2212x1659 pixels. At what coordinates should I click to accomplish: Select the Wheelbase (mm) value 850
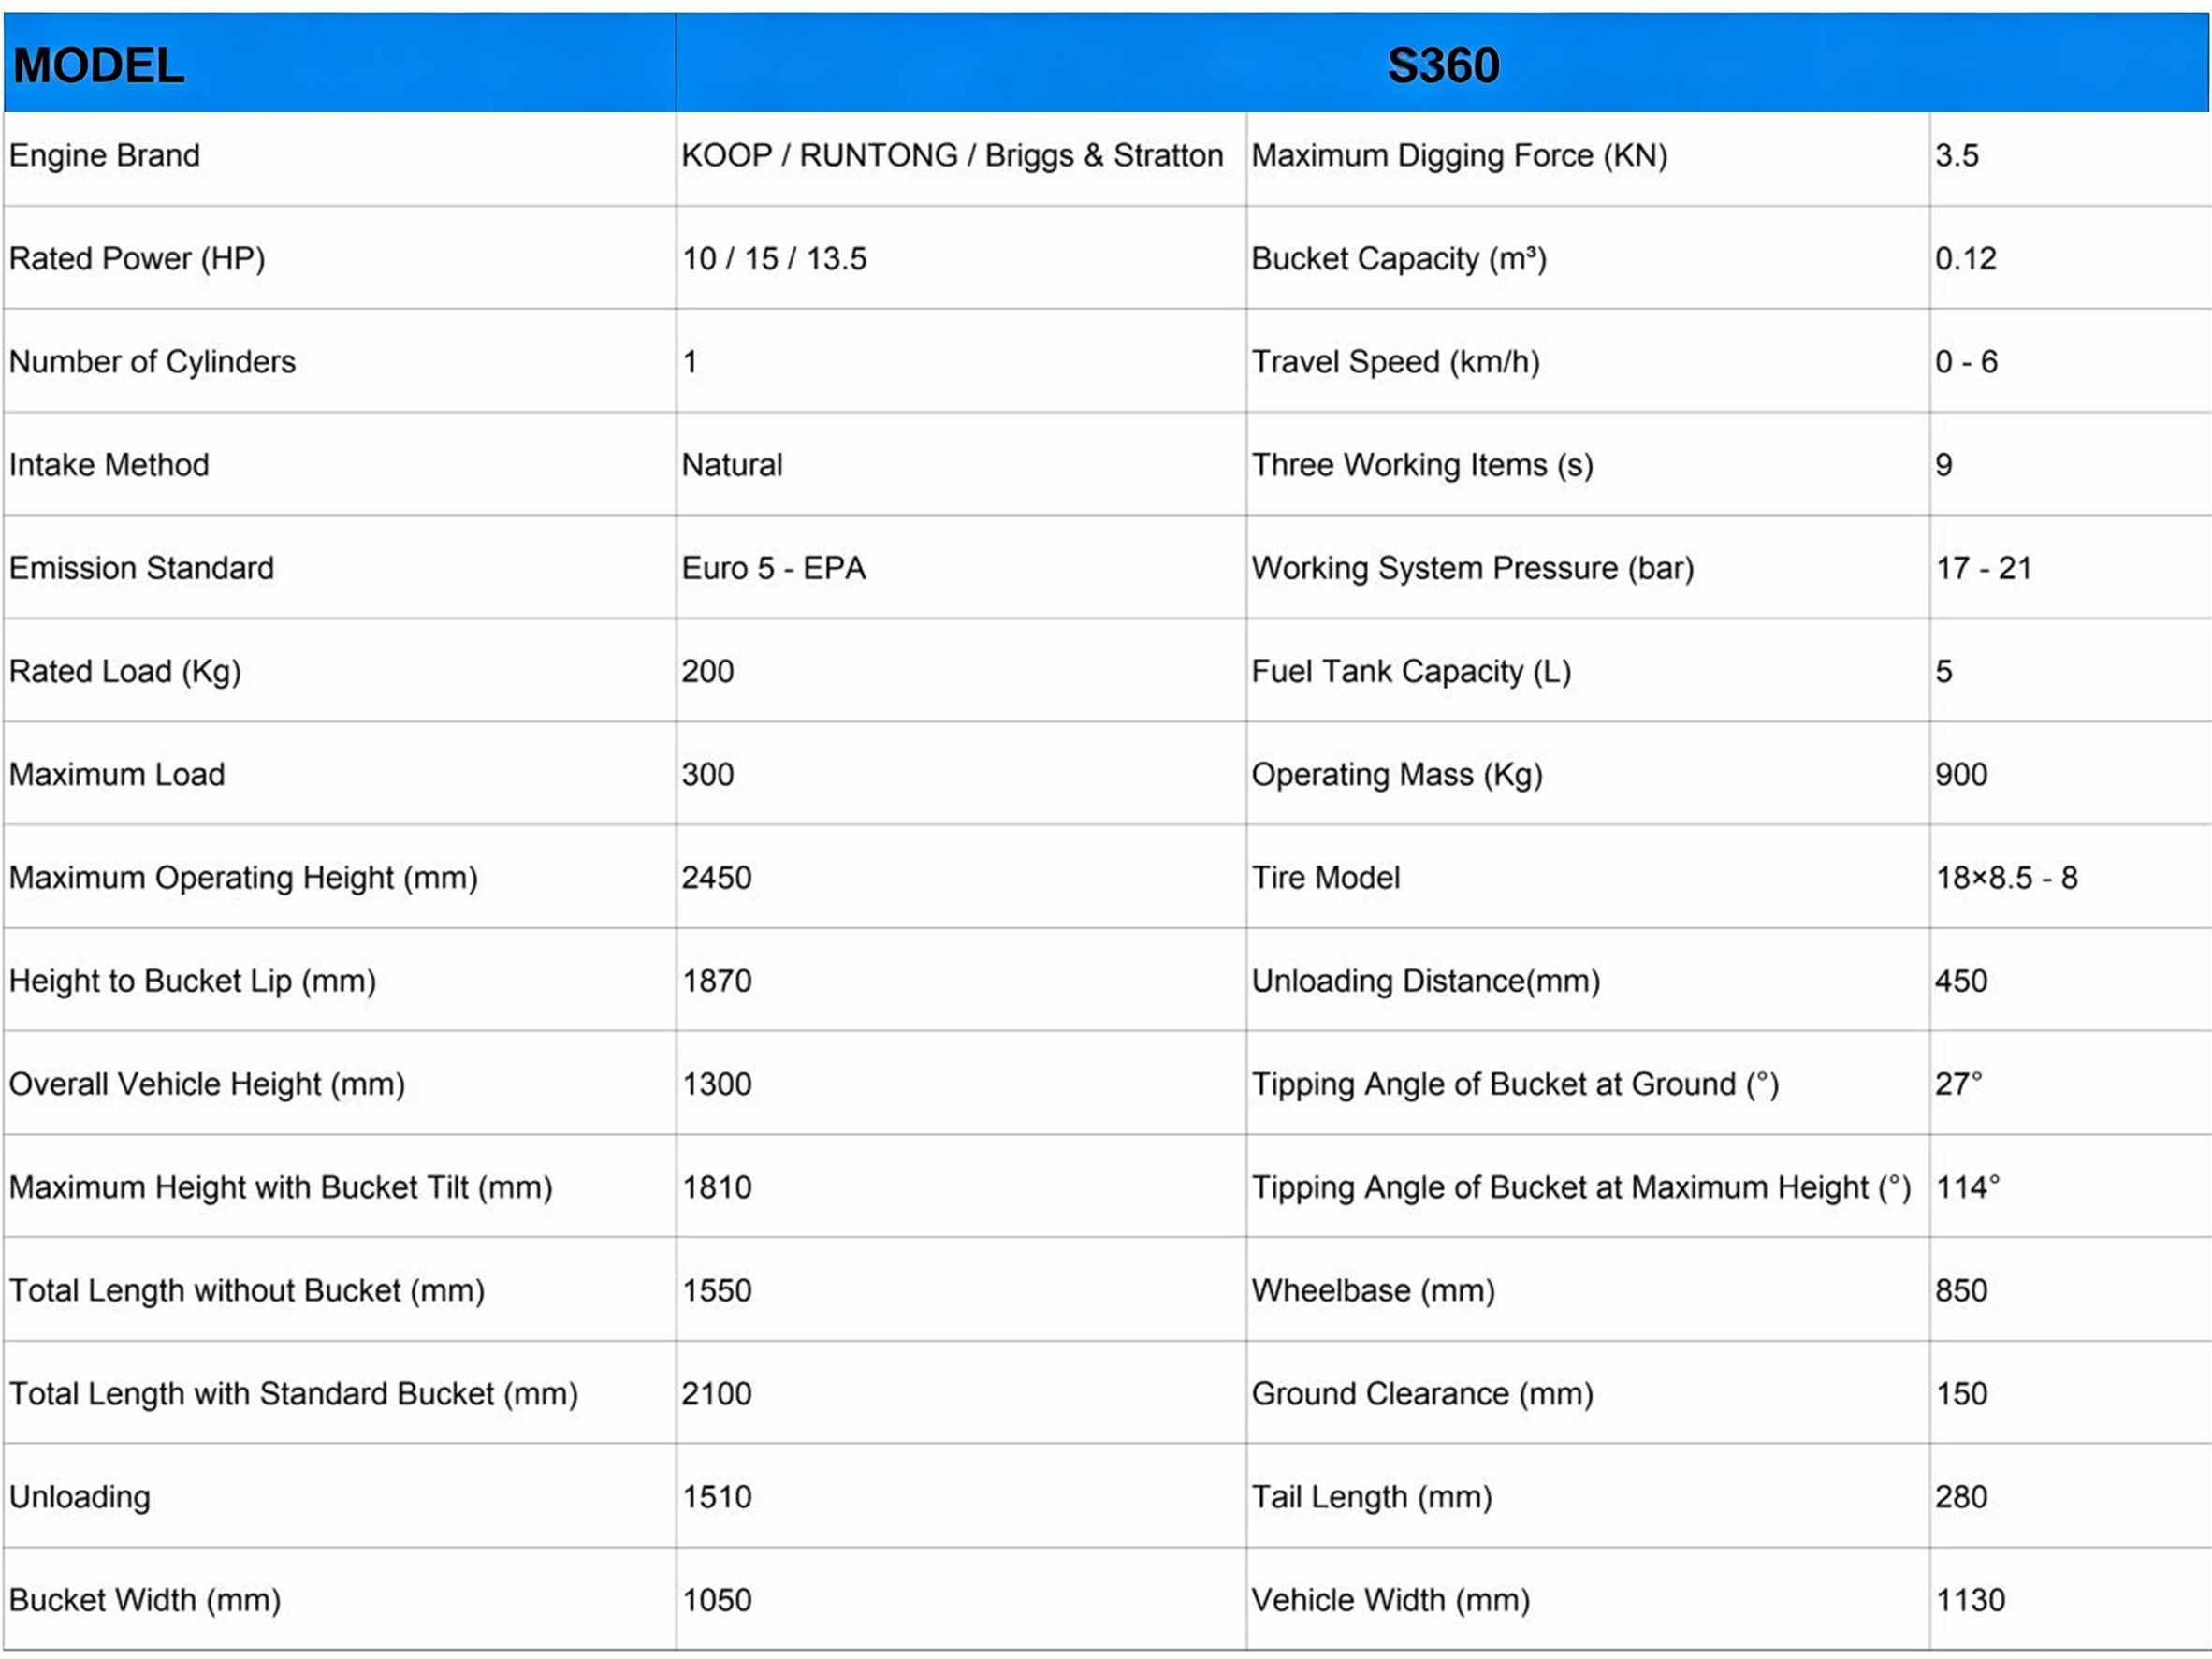click(x=1960, y=1289)
